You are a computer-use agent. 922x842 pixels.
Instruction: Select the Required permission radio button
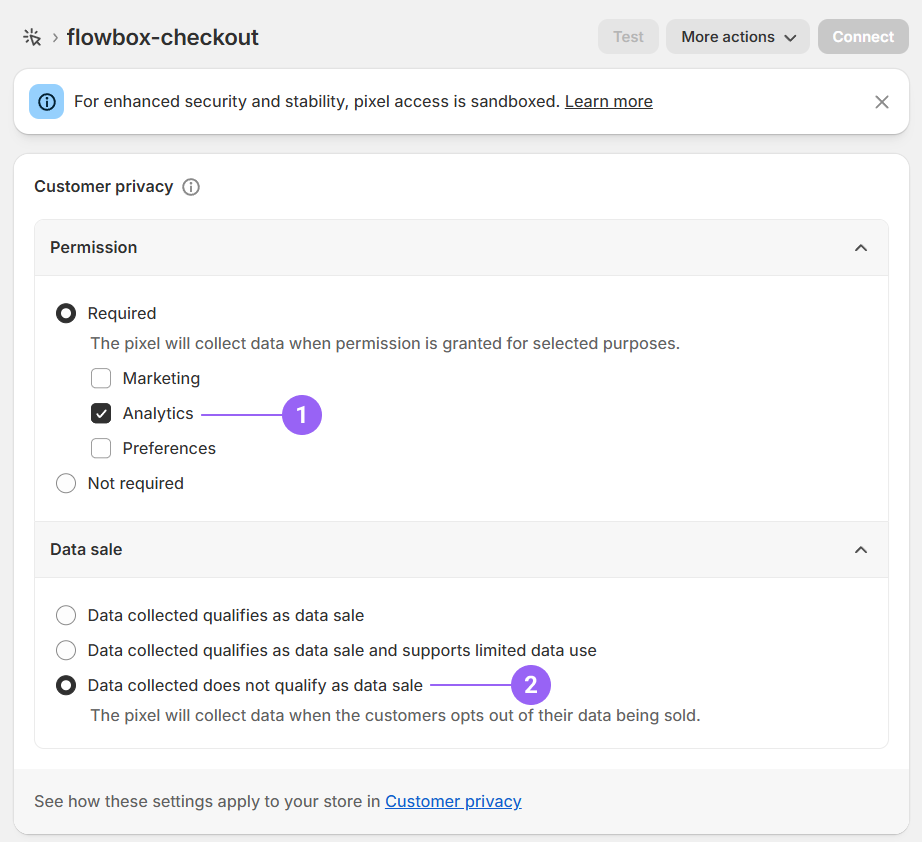pos(66,313)
